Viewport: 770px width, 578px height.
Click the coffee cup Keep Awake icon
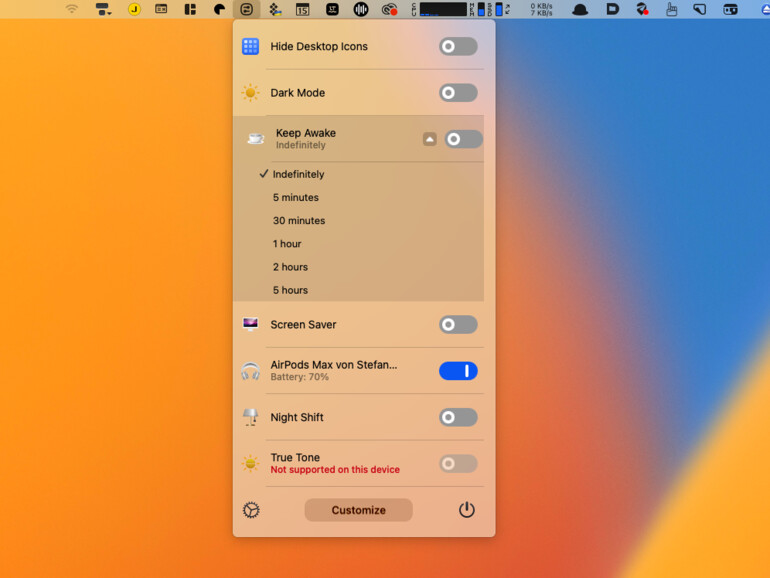(255, 139)
